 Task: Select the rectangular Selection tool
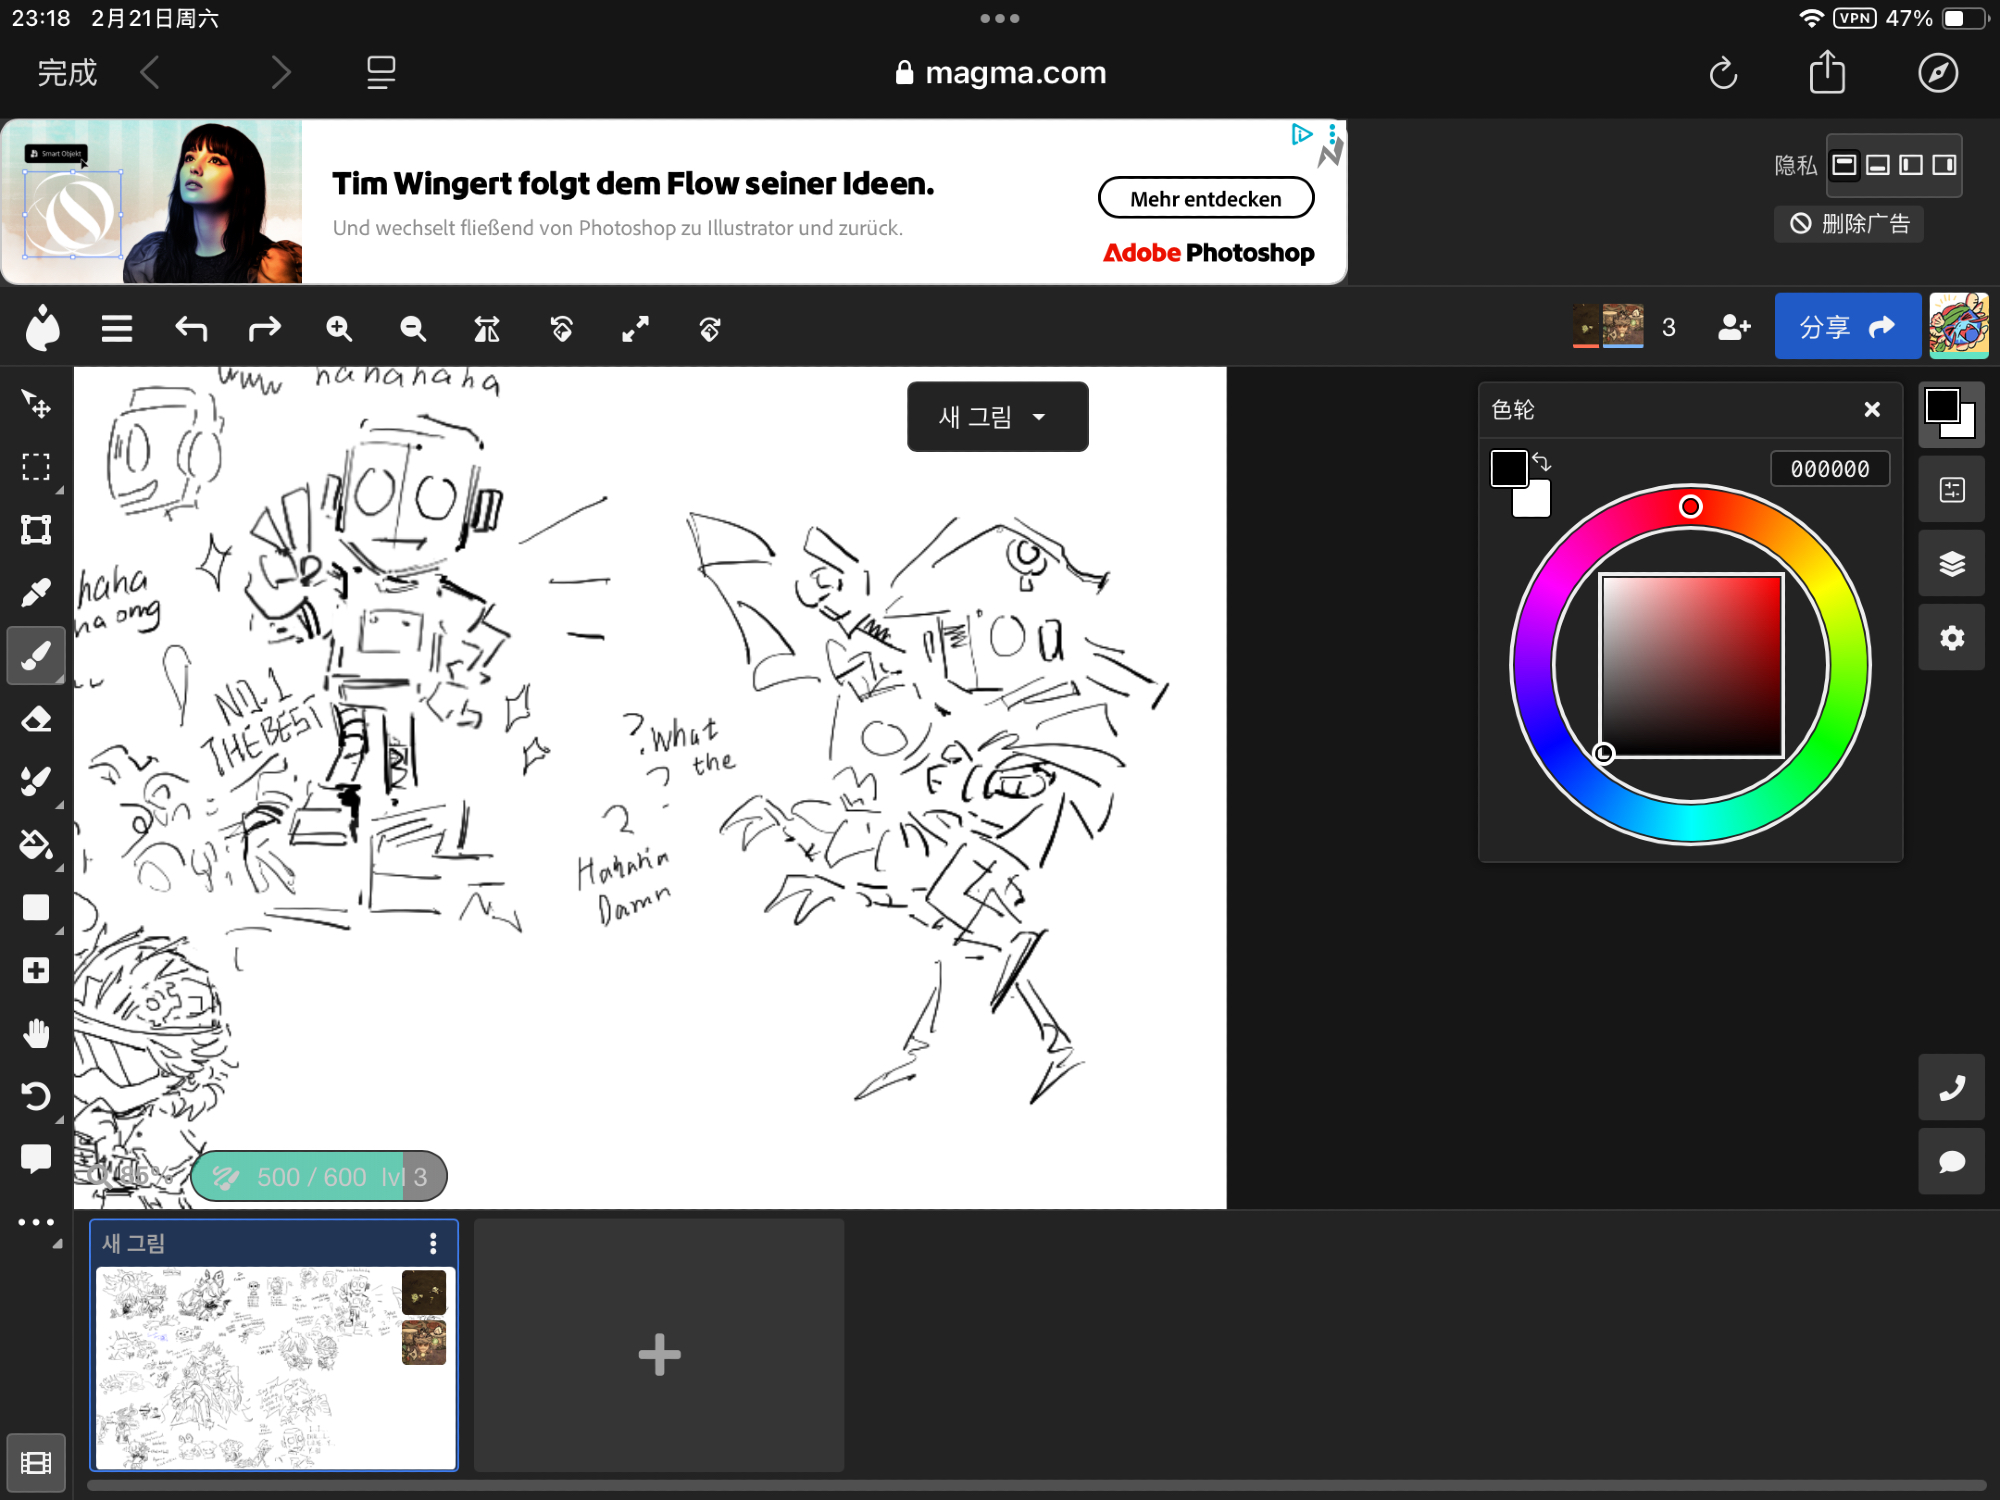click(36, 467)
